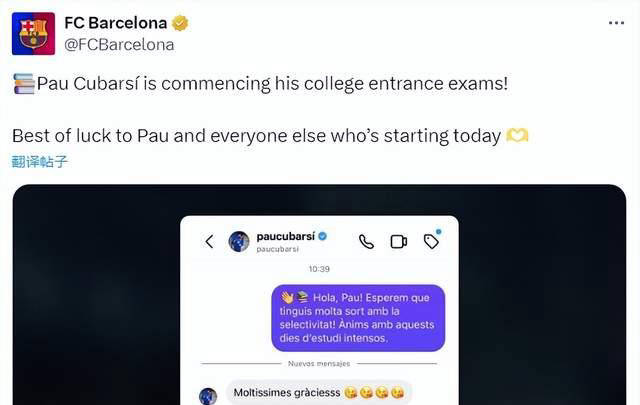Click the gold verified badge

[180, 23]
